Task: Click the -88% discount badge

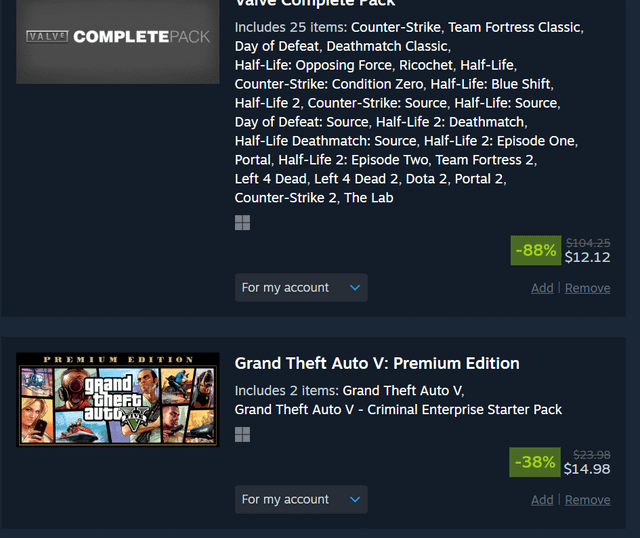Action: [x=536, y=250]
